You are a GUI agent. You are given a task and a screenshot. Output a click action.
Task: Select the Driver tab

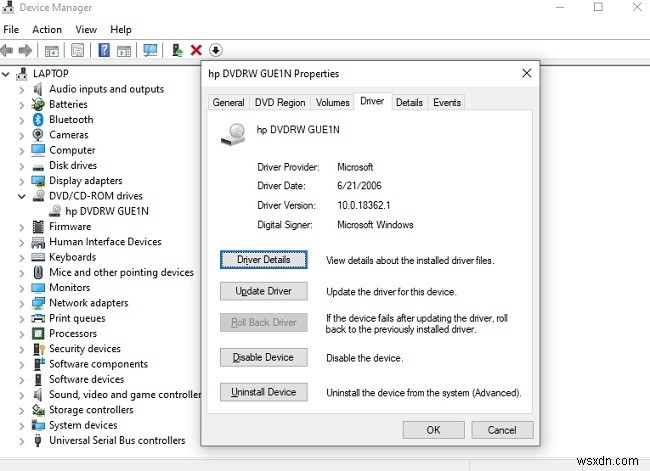(x=372, y=101)
